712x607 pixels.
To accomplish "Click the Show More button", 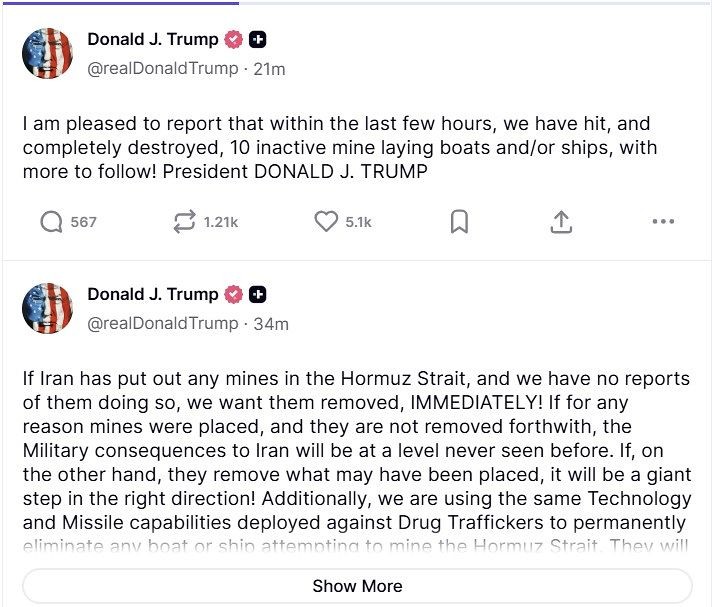I will [x=357, y=586].
